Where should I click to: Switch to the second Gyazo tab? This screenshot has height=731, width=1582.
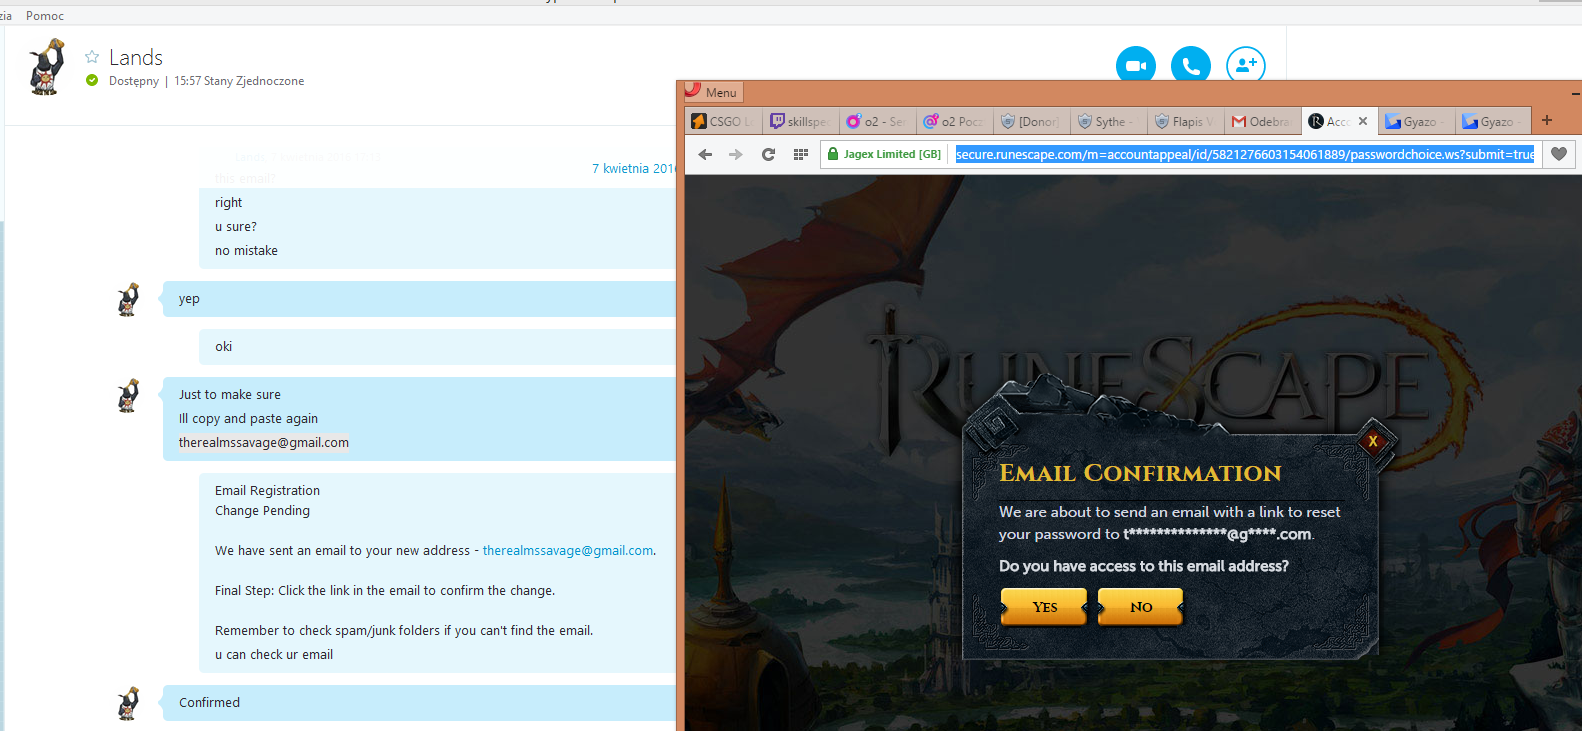(x=1493, y=121)
